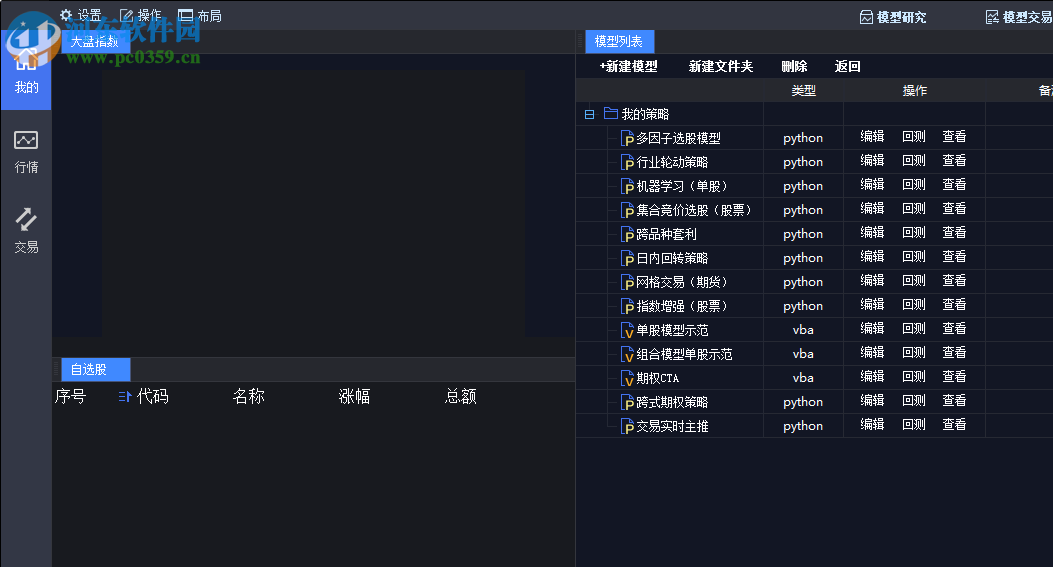Screen dimensions: 1053x567
Task: Click 回测 for 行业轮动策略
Action: 914,161
